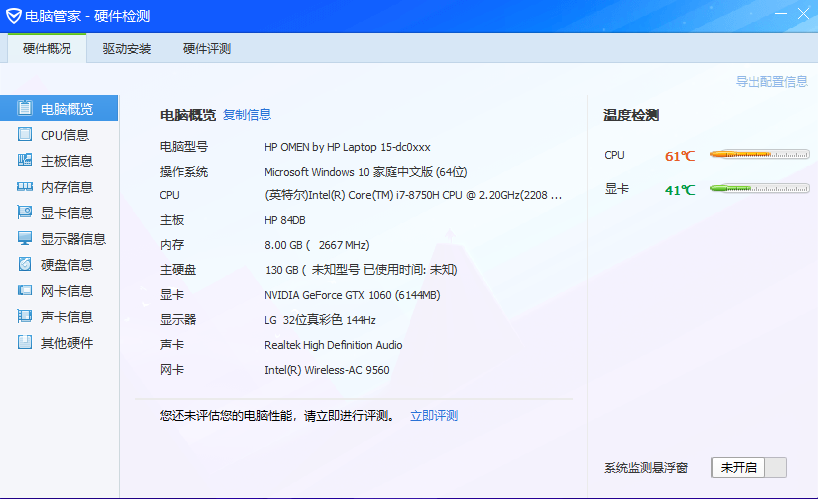
Task: Click the 显卡 temperature bar
Action: 759,188
